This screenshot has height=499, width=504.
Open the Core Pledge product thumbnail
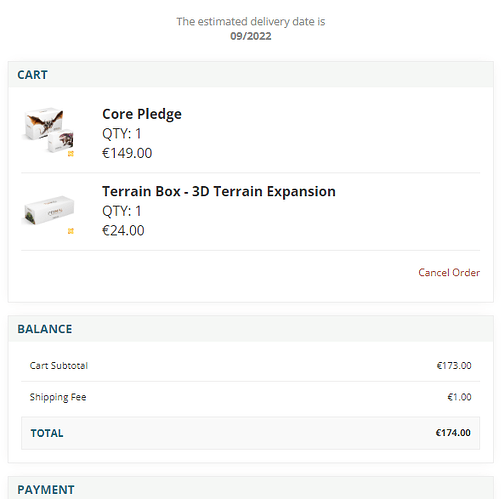[x=48, y=130]
